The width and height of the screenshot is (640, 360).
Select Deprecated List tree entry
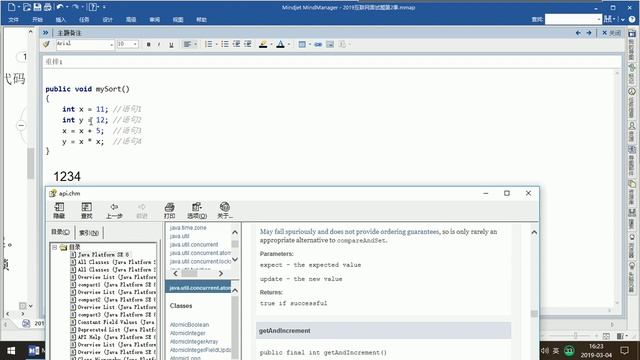point(116,330)
